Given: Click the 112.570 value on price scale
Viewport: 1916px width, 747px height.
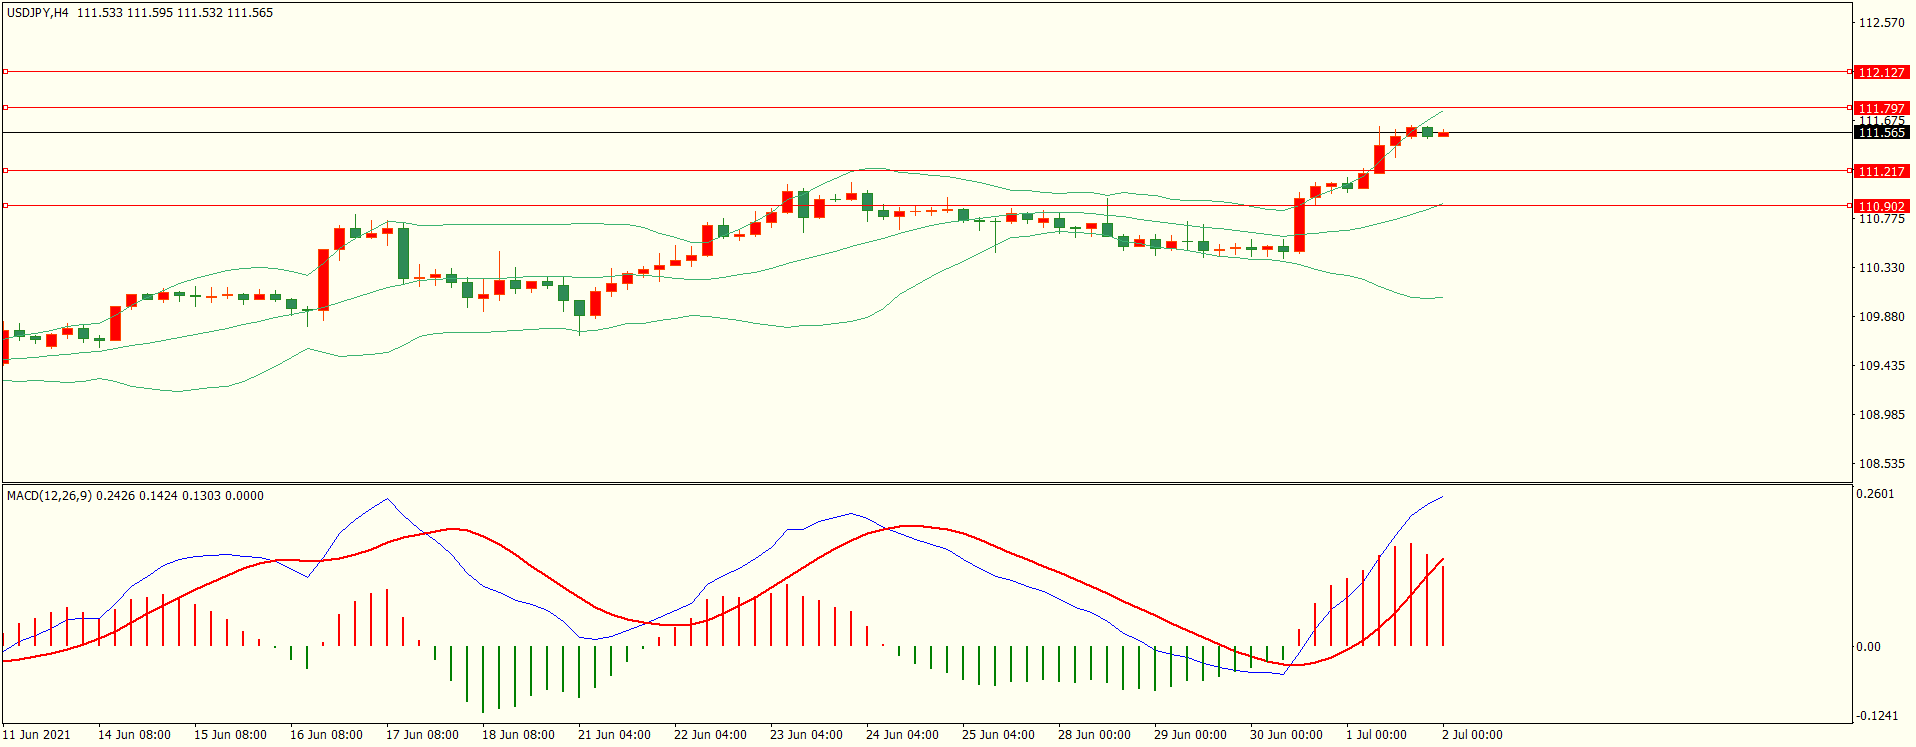Looking at the screenshot, I should [1881, 22].
